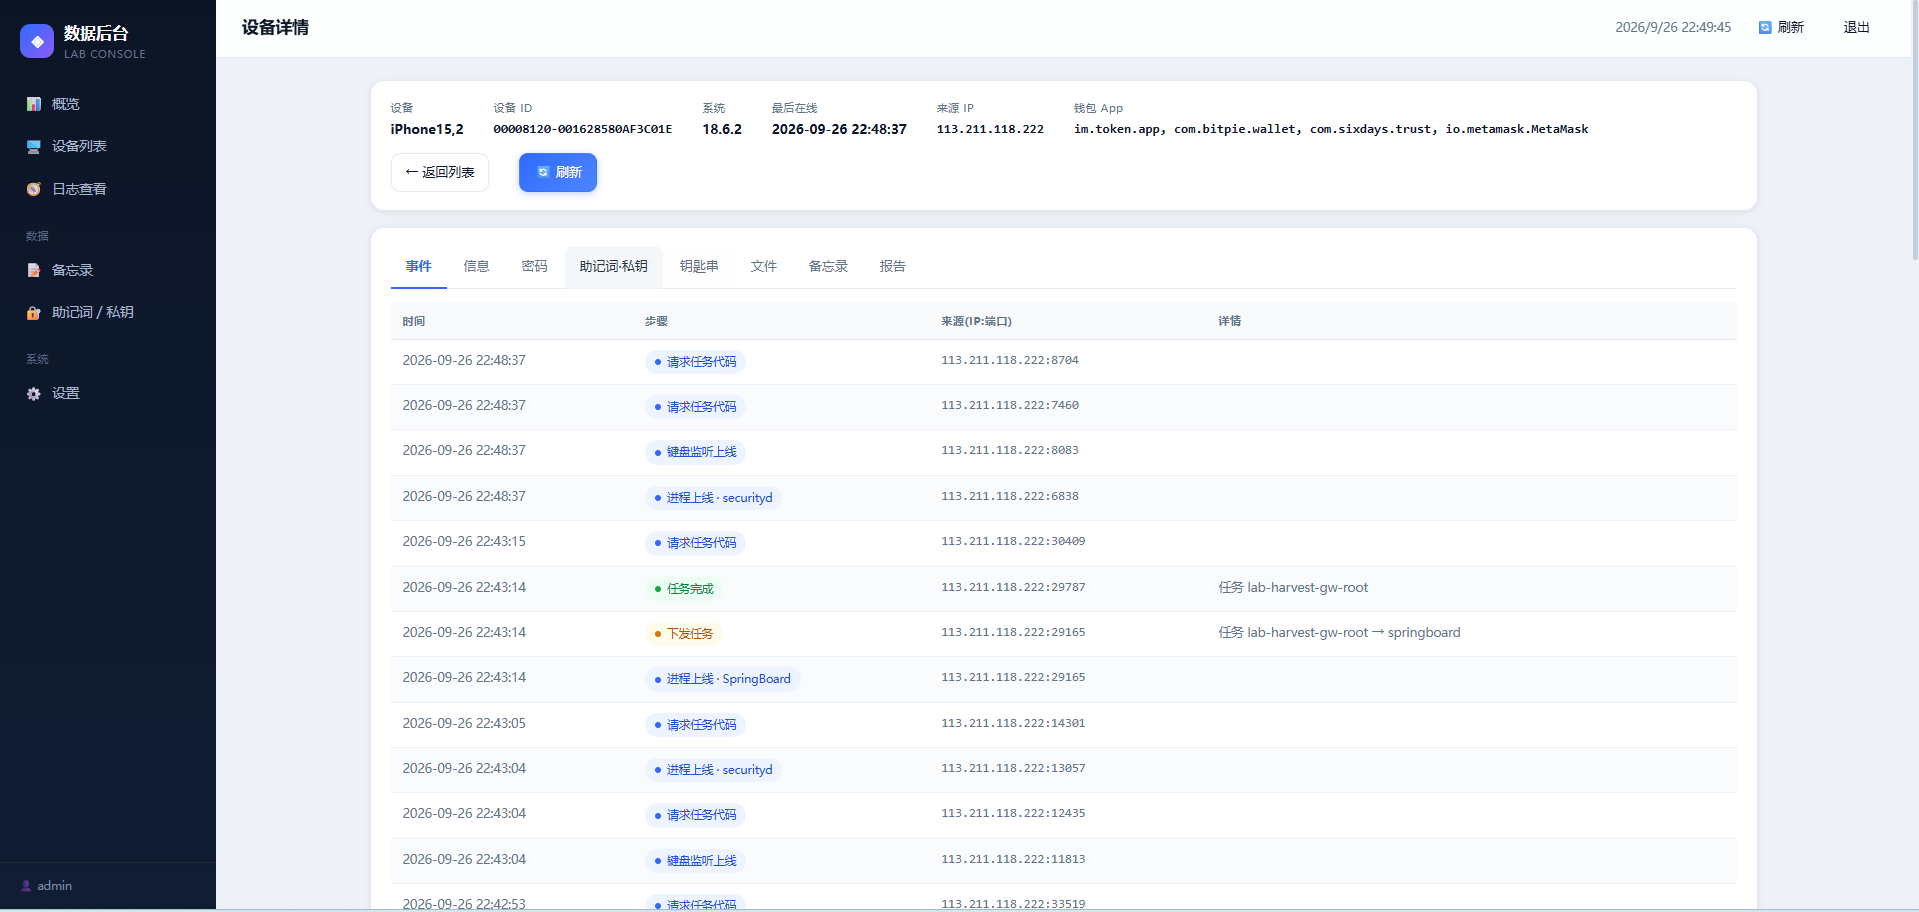
Task: Click the source 113.211.118.222:11813 cell
Action: pyautogui.click(x=1013, y=859)
